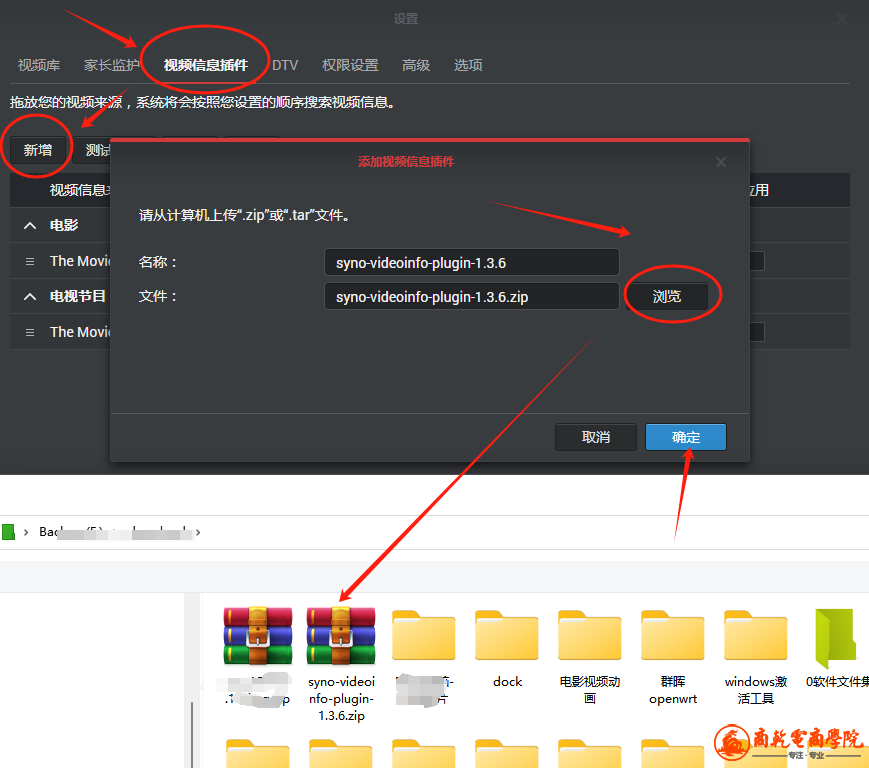Select the 群晖 openwrt folder
The width and height of the screenshot is (869, 768).
[673, 657]
